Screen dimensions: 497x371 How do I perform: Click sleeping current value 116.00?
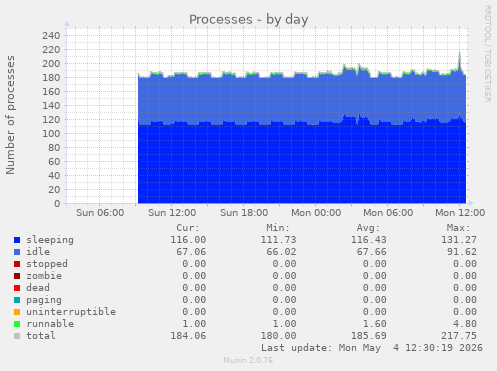[188, 240]
